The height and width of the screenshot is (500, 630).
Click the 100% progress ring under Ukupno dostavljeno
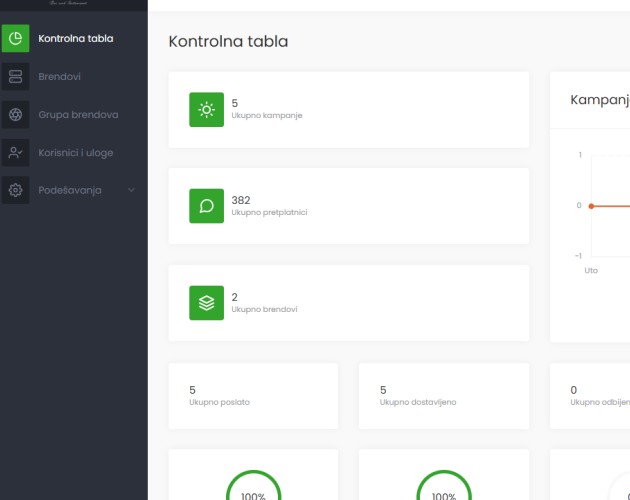coord(444,485)
